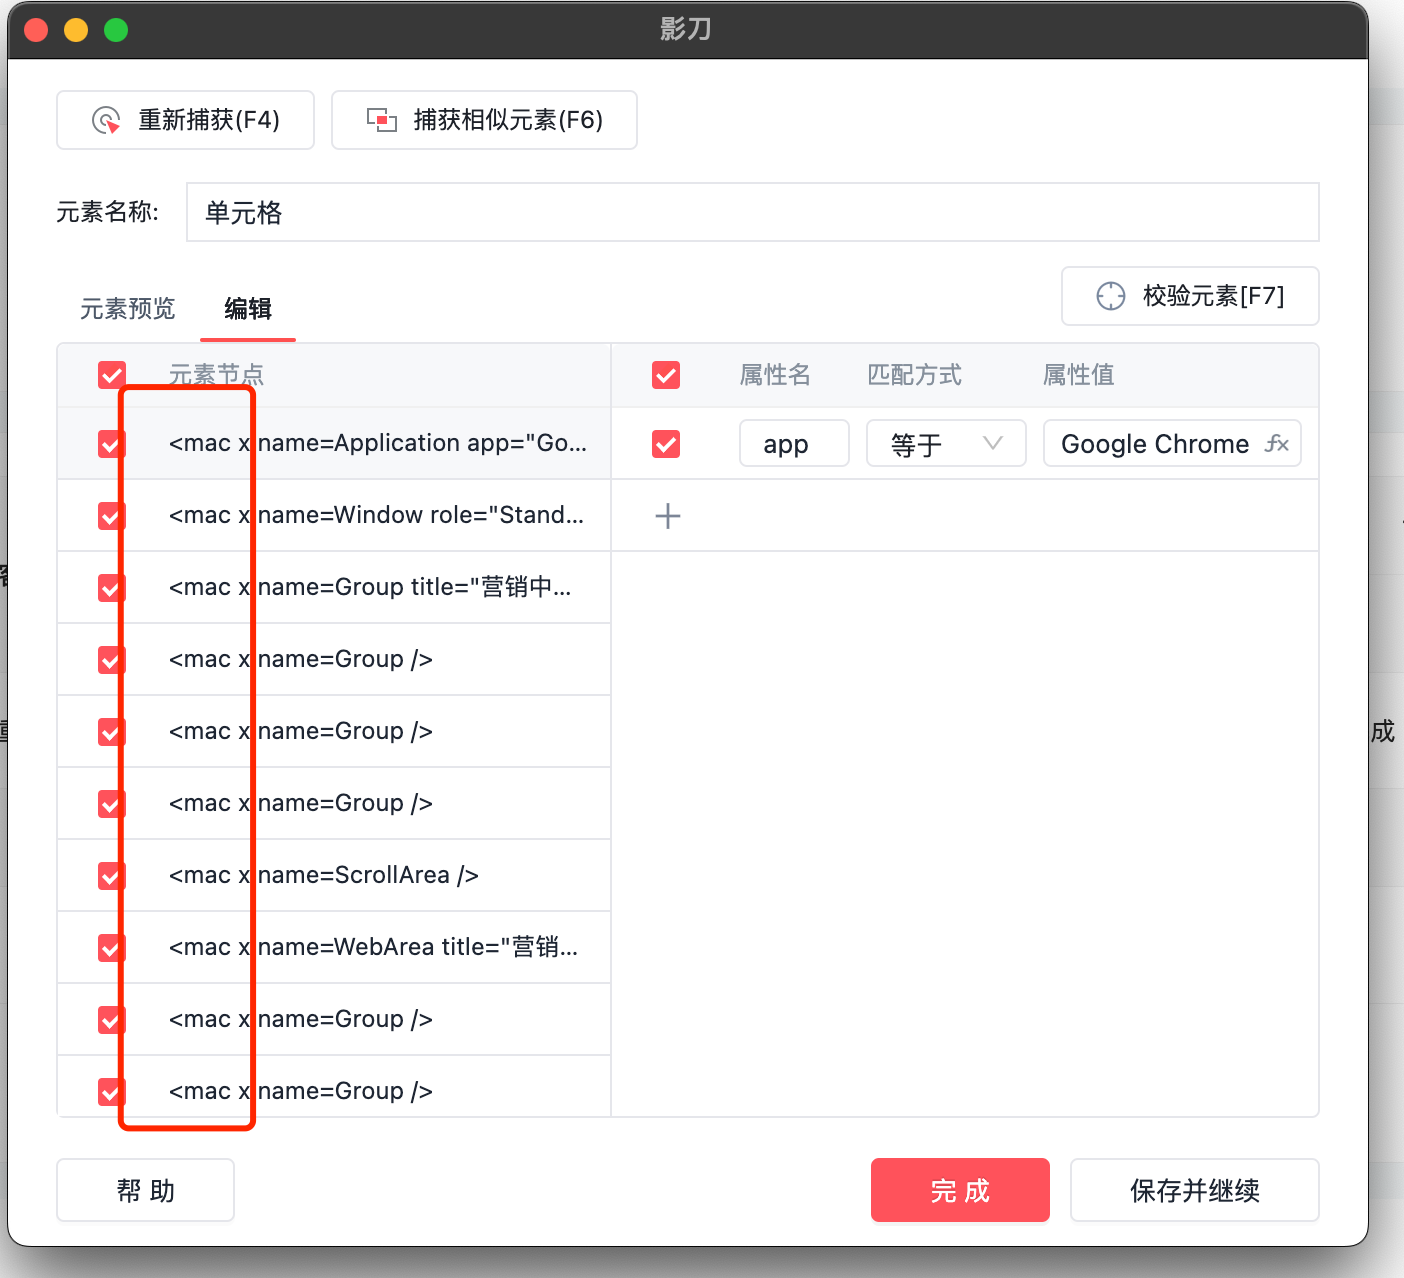Select the name=Application node row

[334, 443]
